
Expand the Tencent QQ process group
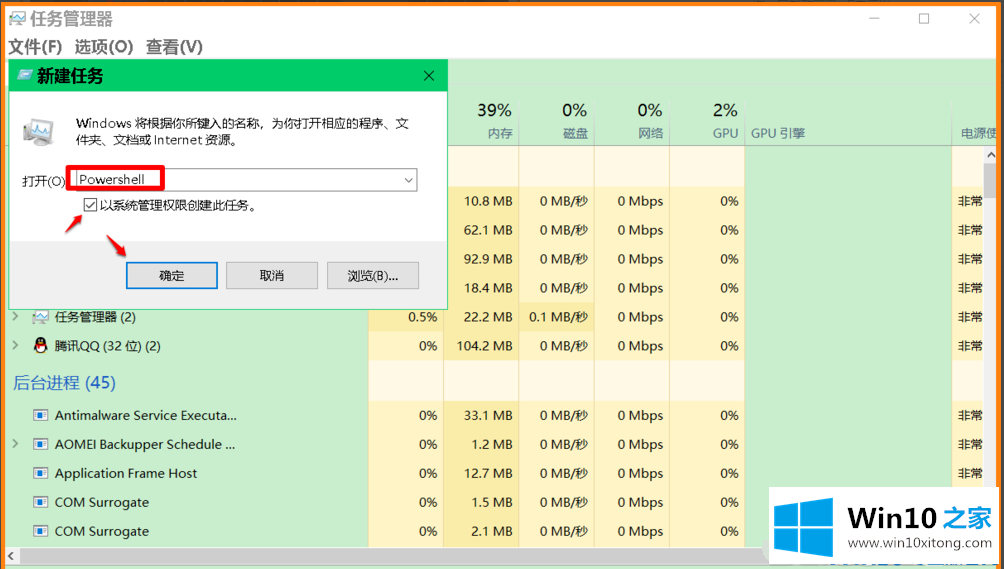pos(15,346)
